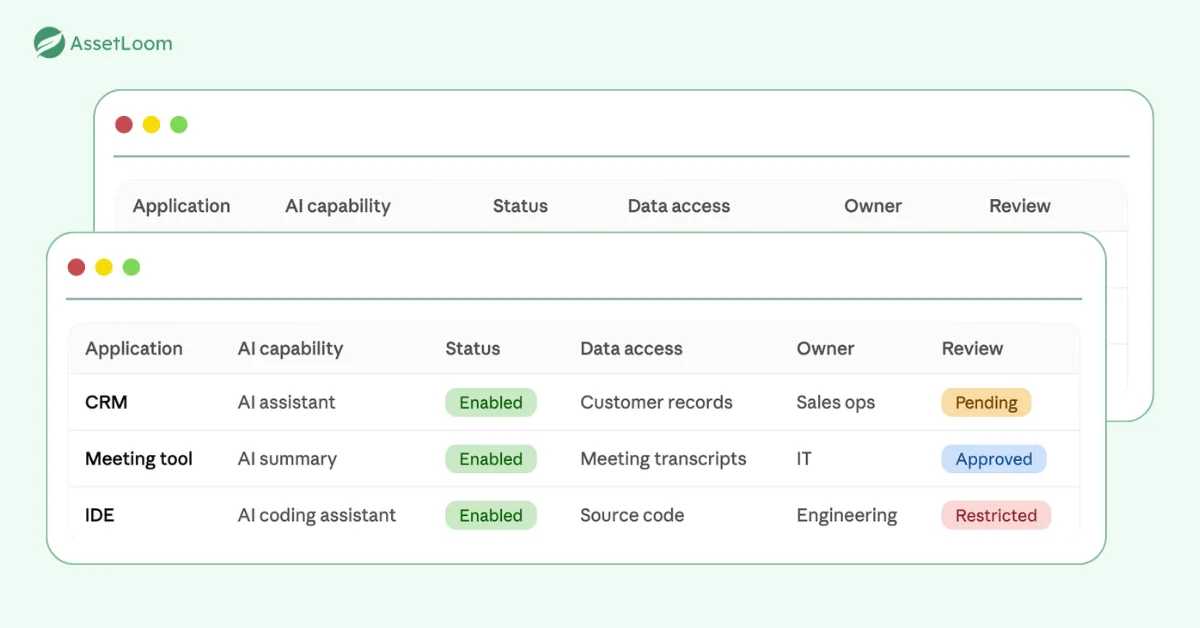Click Review column header in front window
The height and width of the screenshot is (628, 1200).
click(972, 349)
